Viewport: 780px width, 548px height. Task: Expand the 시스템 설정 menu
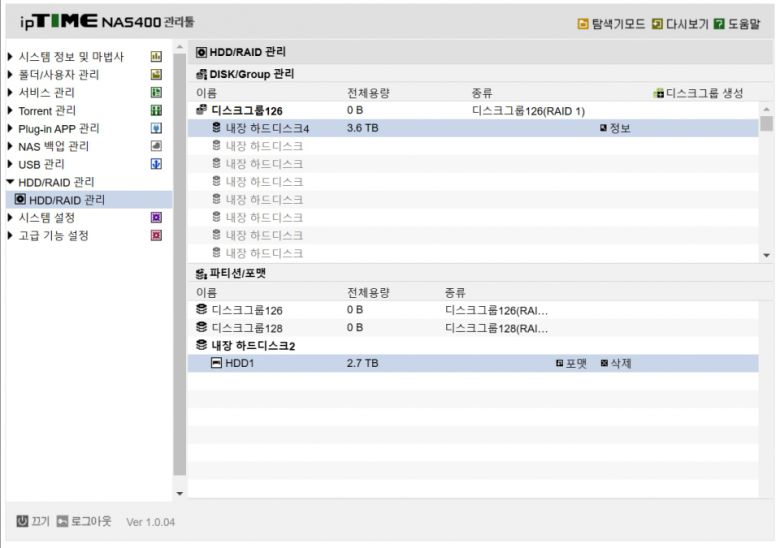9,218
